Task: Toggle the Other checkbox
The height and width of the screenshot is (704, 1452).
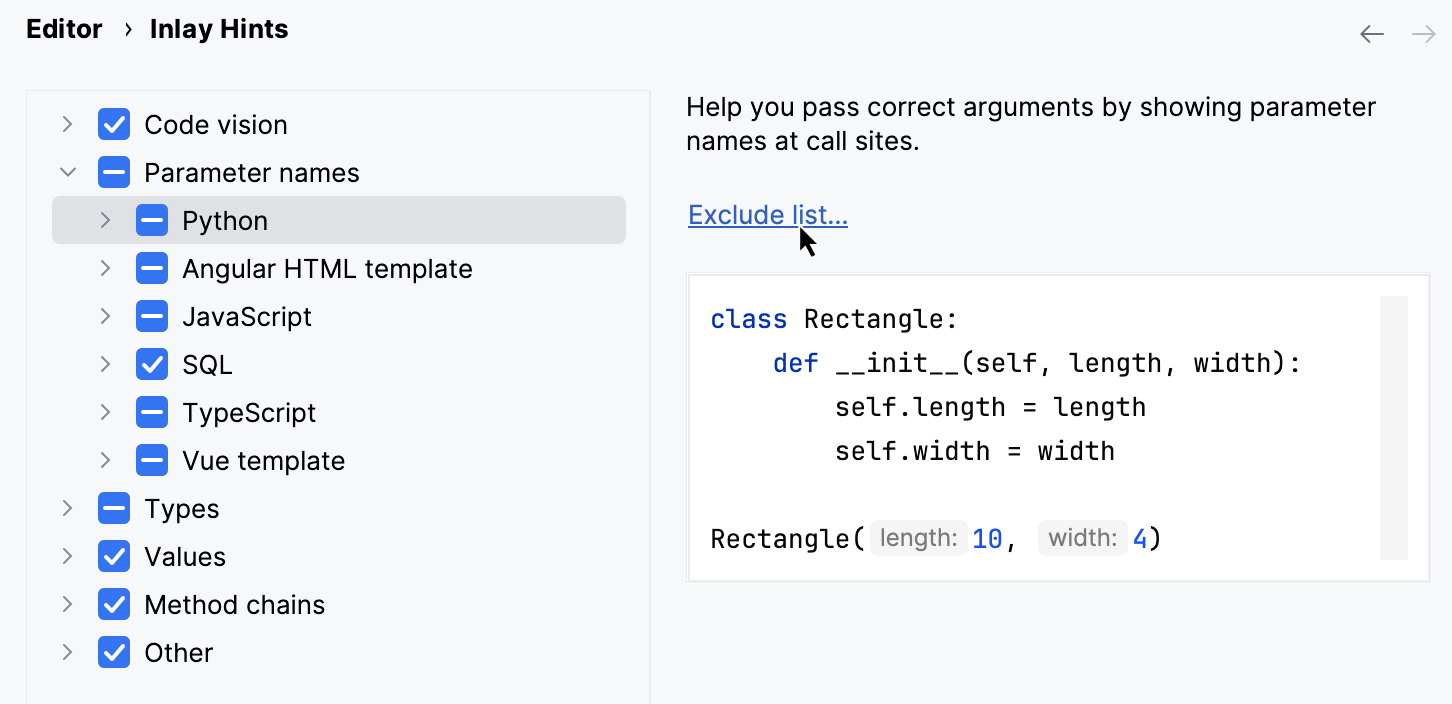Action: 114,652
